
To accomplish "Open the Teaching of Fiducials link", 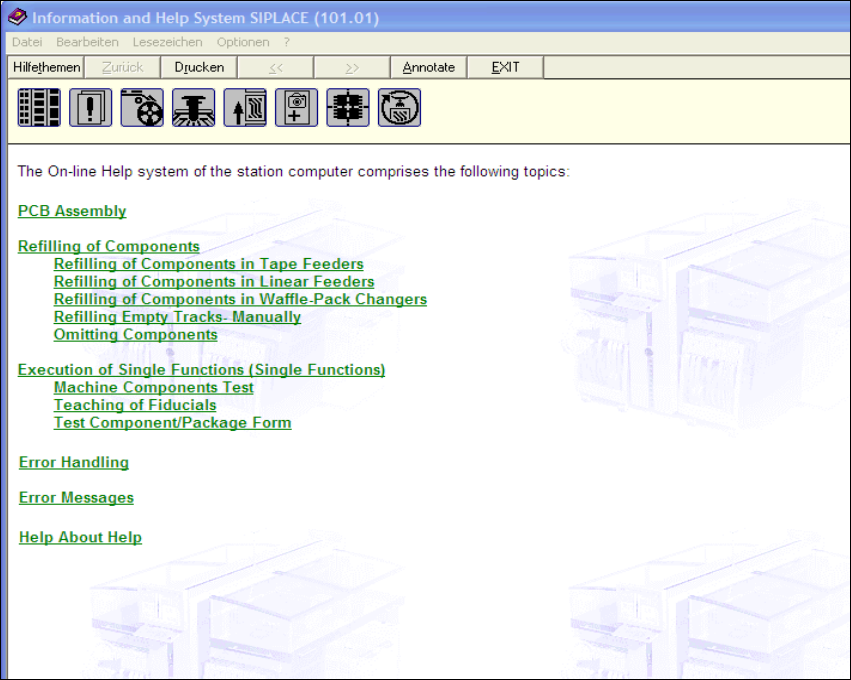I will click(135, 405).
